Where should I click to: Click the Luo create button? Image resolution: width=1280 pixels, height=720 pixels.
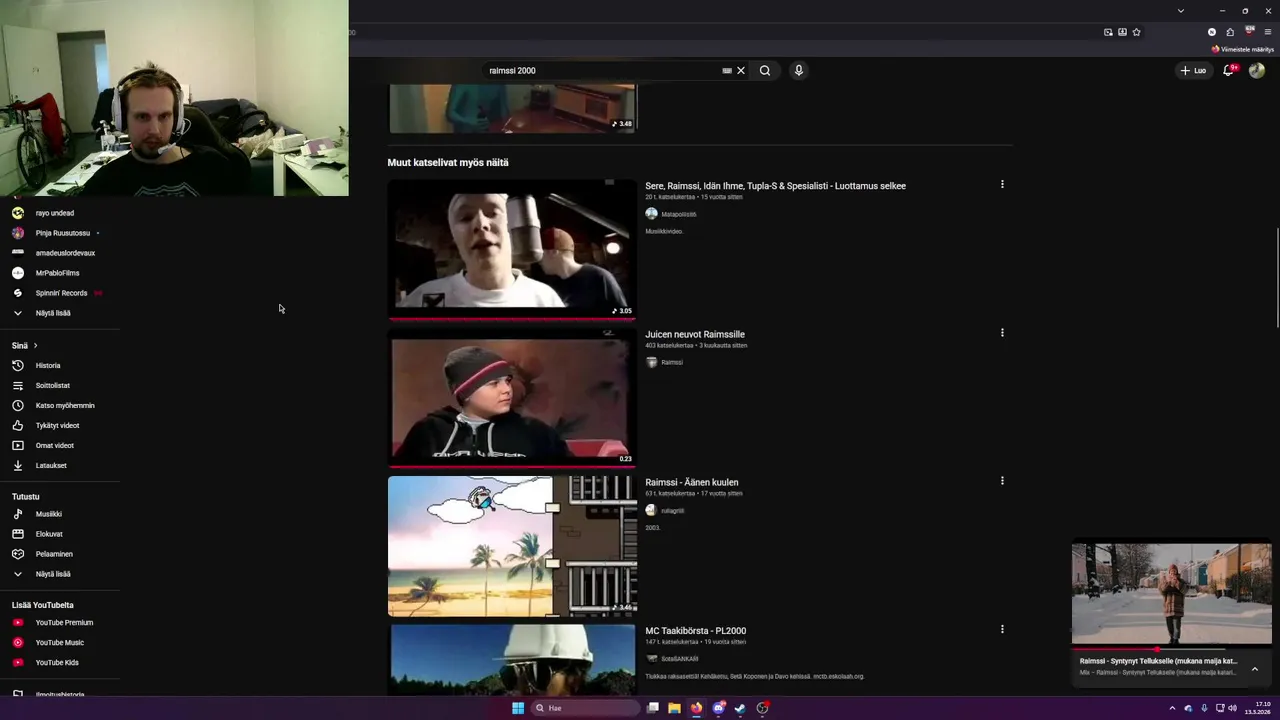pos(1193,71)
